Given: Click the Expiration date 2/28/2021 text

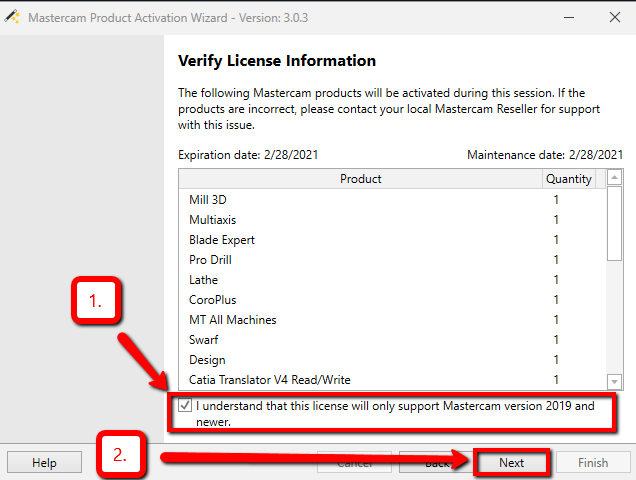Looking at the screenshot, I should click(x=248, y=155).
